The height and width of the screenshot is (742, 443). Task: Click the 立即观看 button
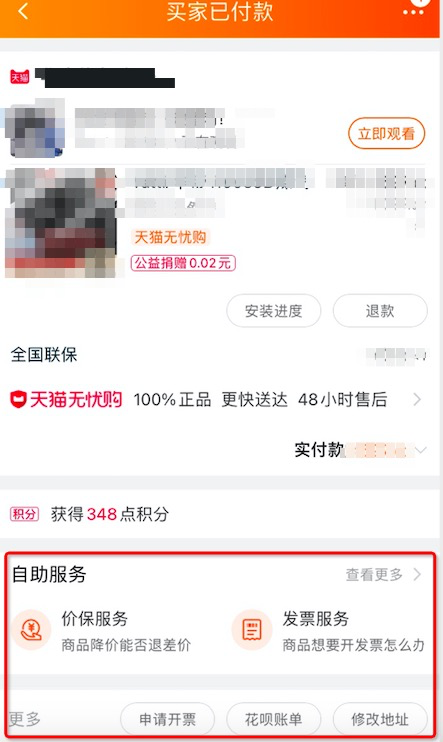[x=386, y=133]
